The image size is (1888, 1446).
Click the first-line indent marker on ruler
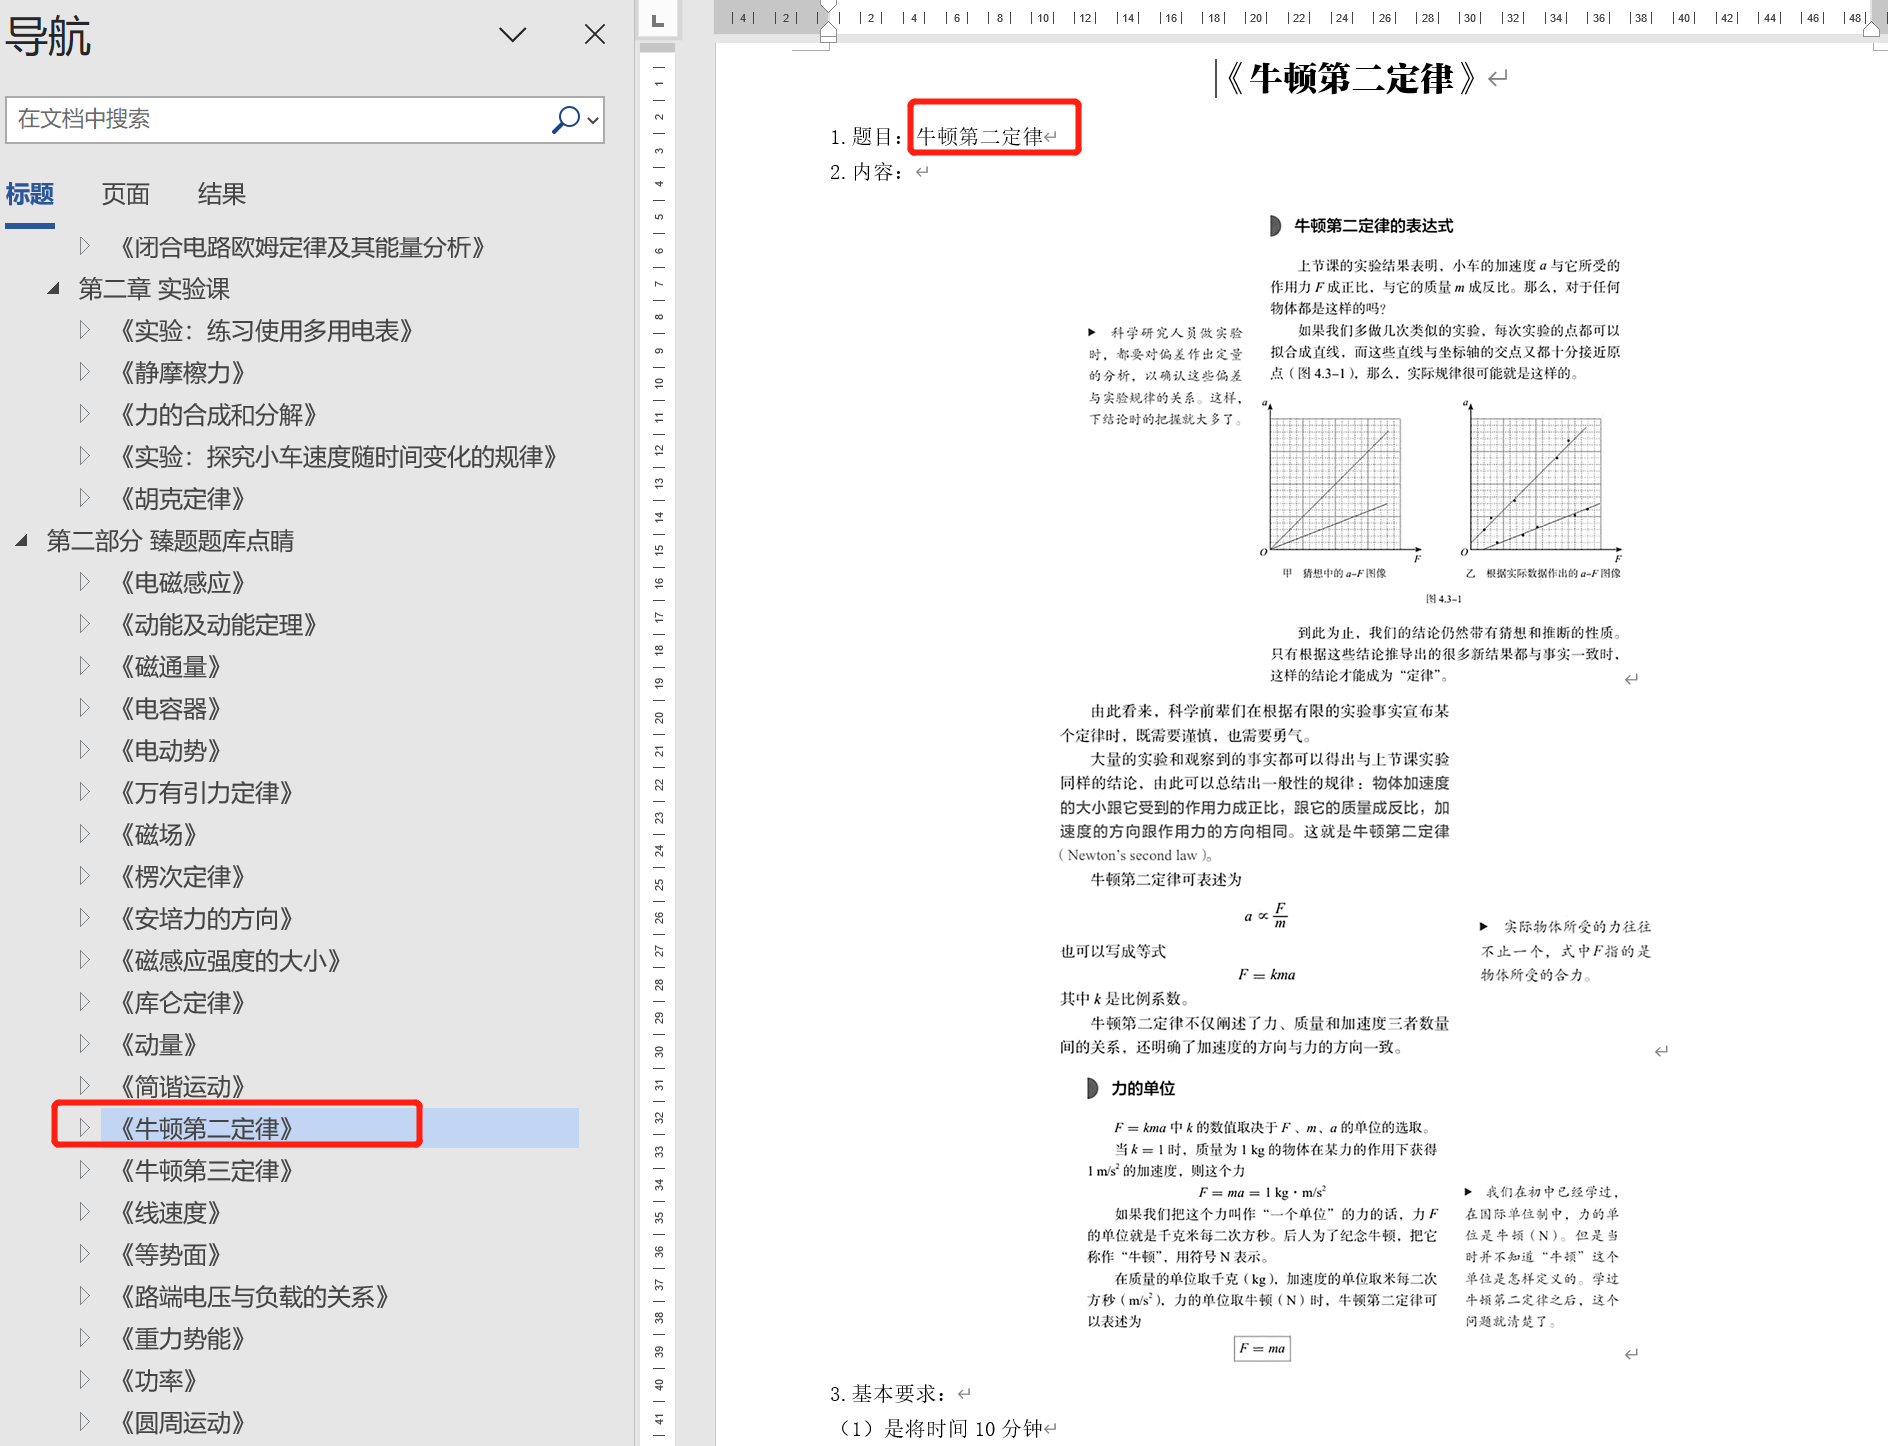(x=828, y=12)
